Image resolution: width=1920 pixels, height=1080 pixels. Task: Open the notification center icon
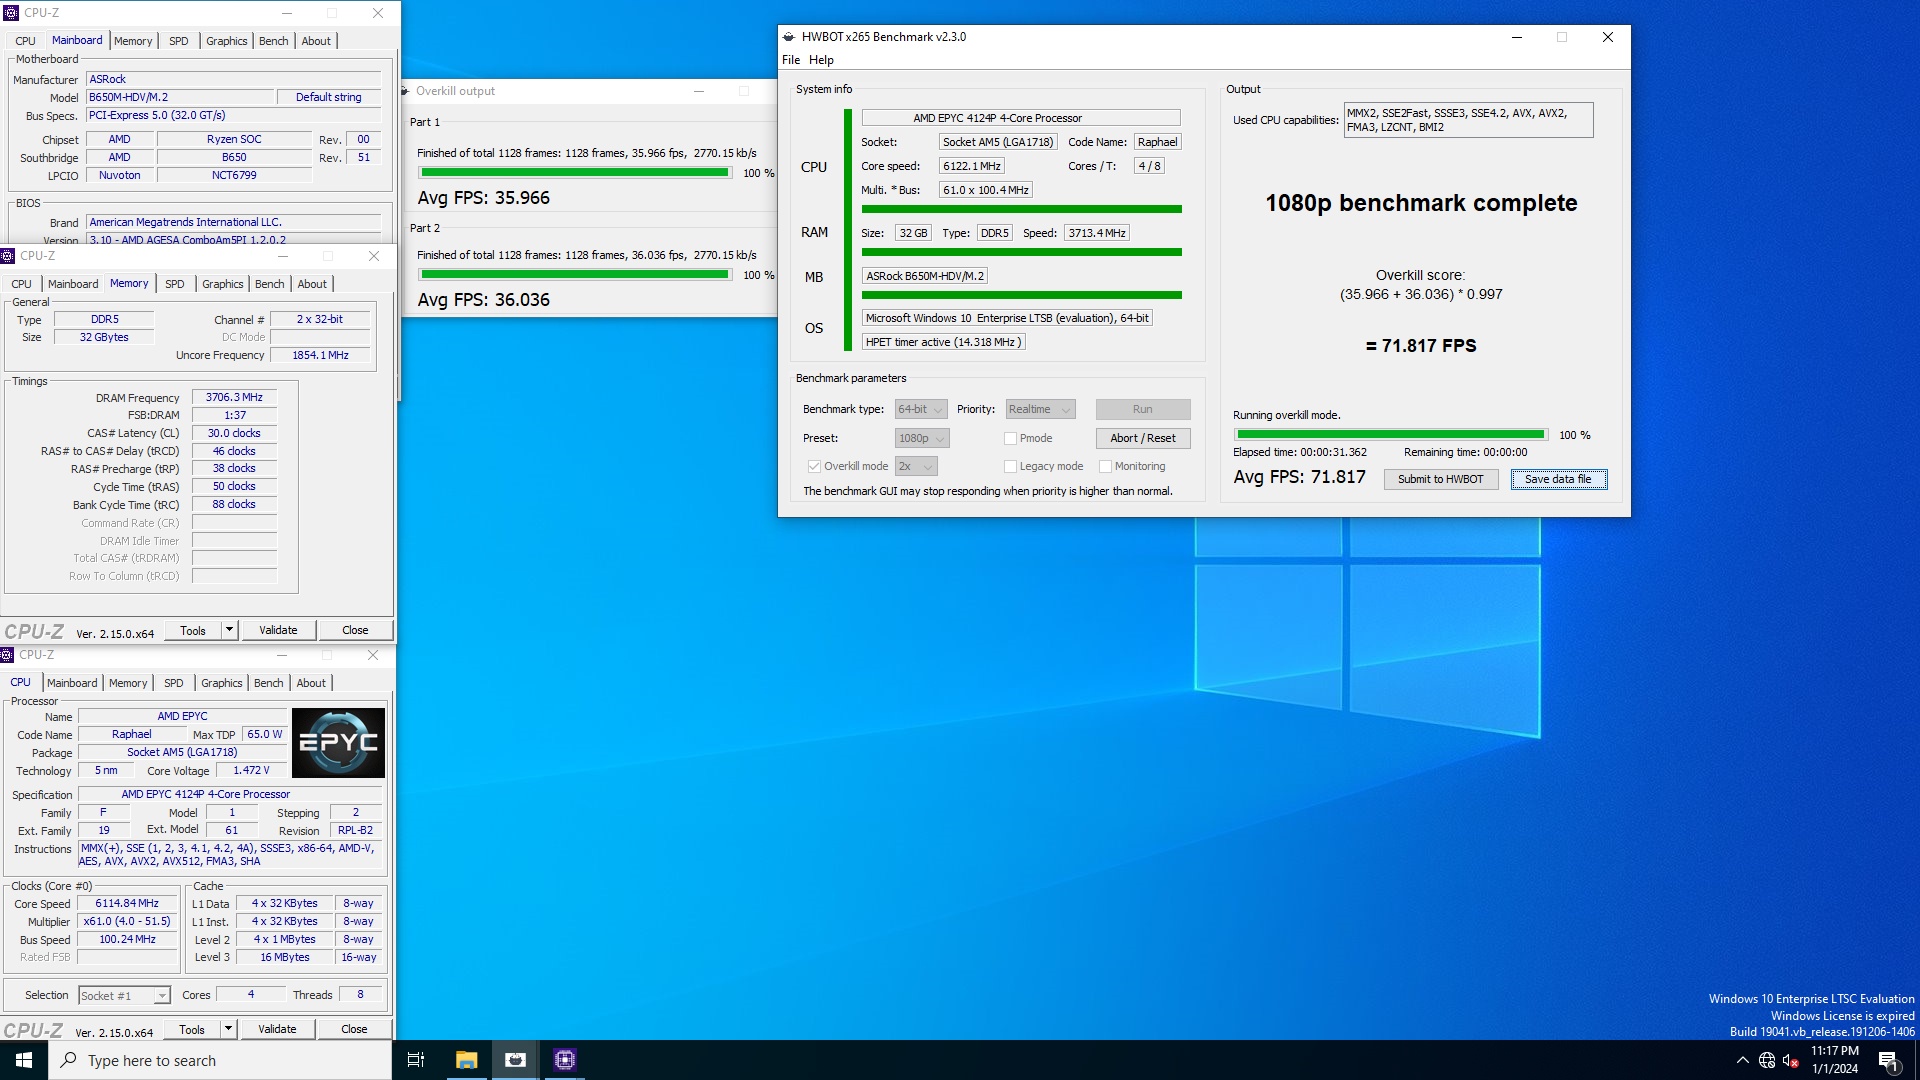click(1888, 1060)
